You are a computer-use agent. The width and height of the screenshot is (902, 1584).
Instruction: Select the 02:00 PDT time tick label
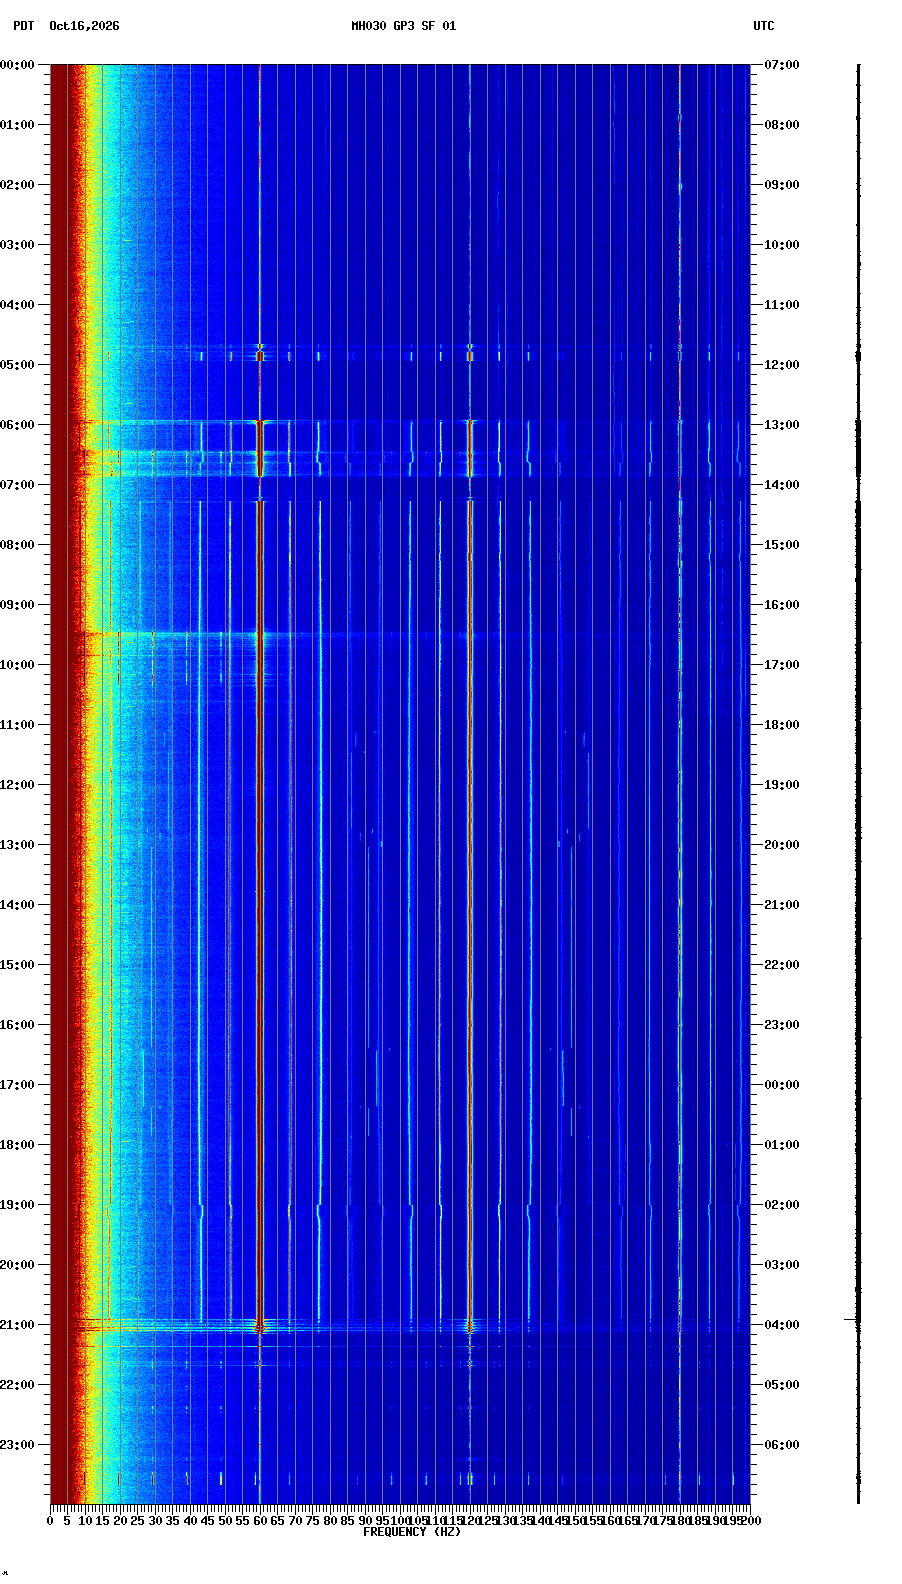point(17,185)
